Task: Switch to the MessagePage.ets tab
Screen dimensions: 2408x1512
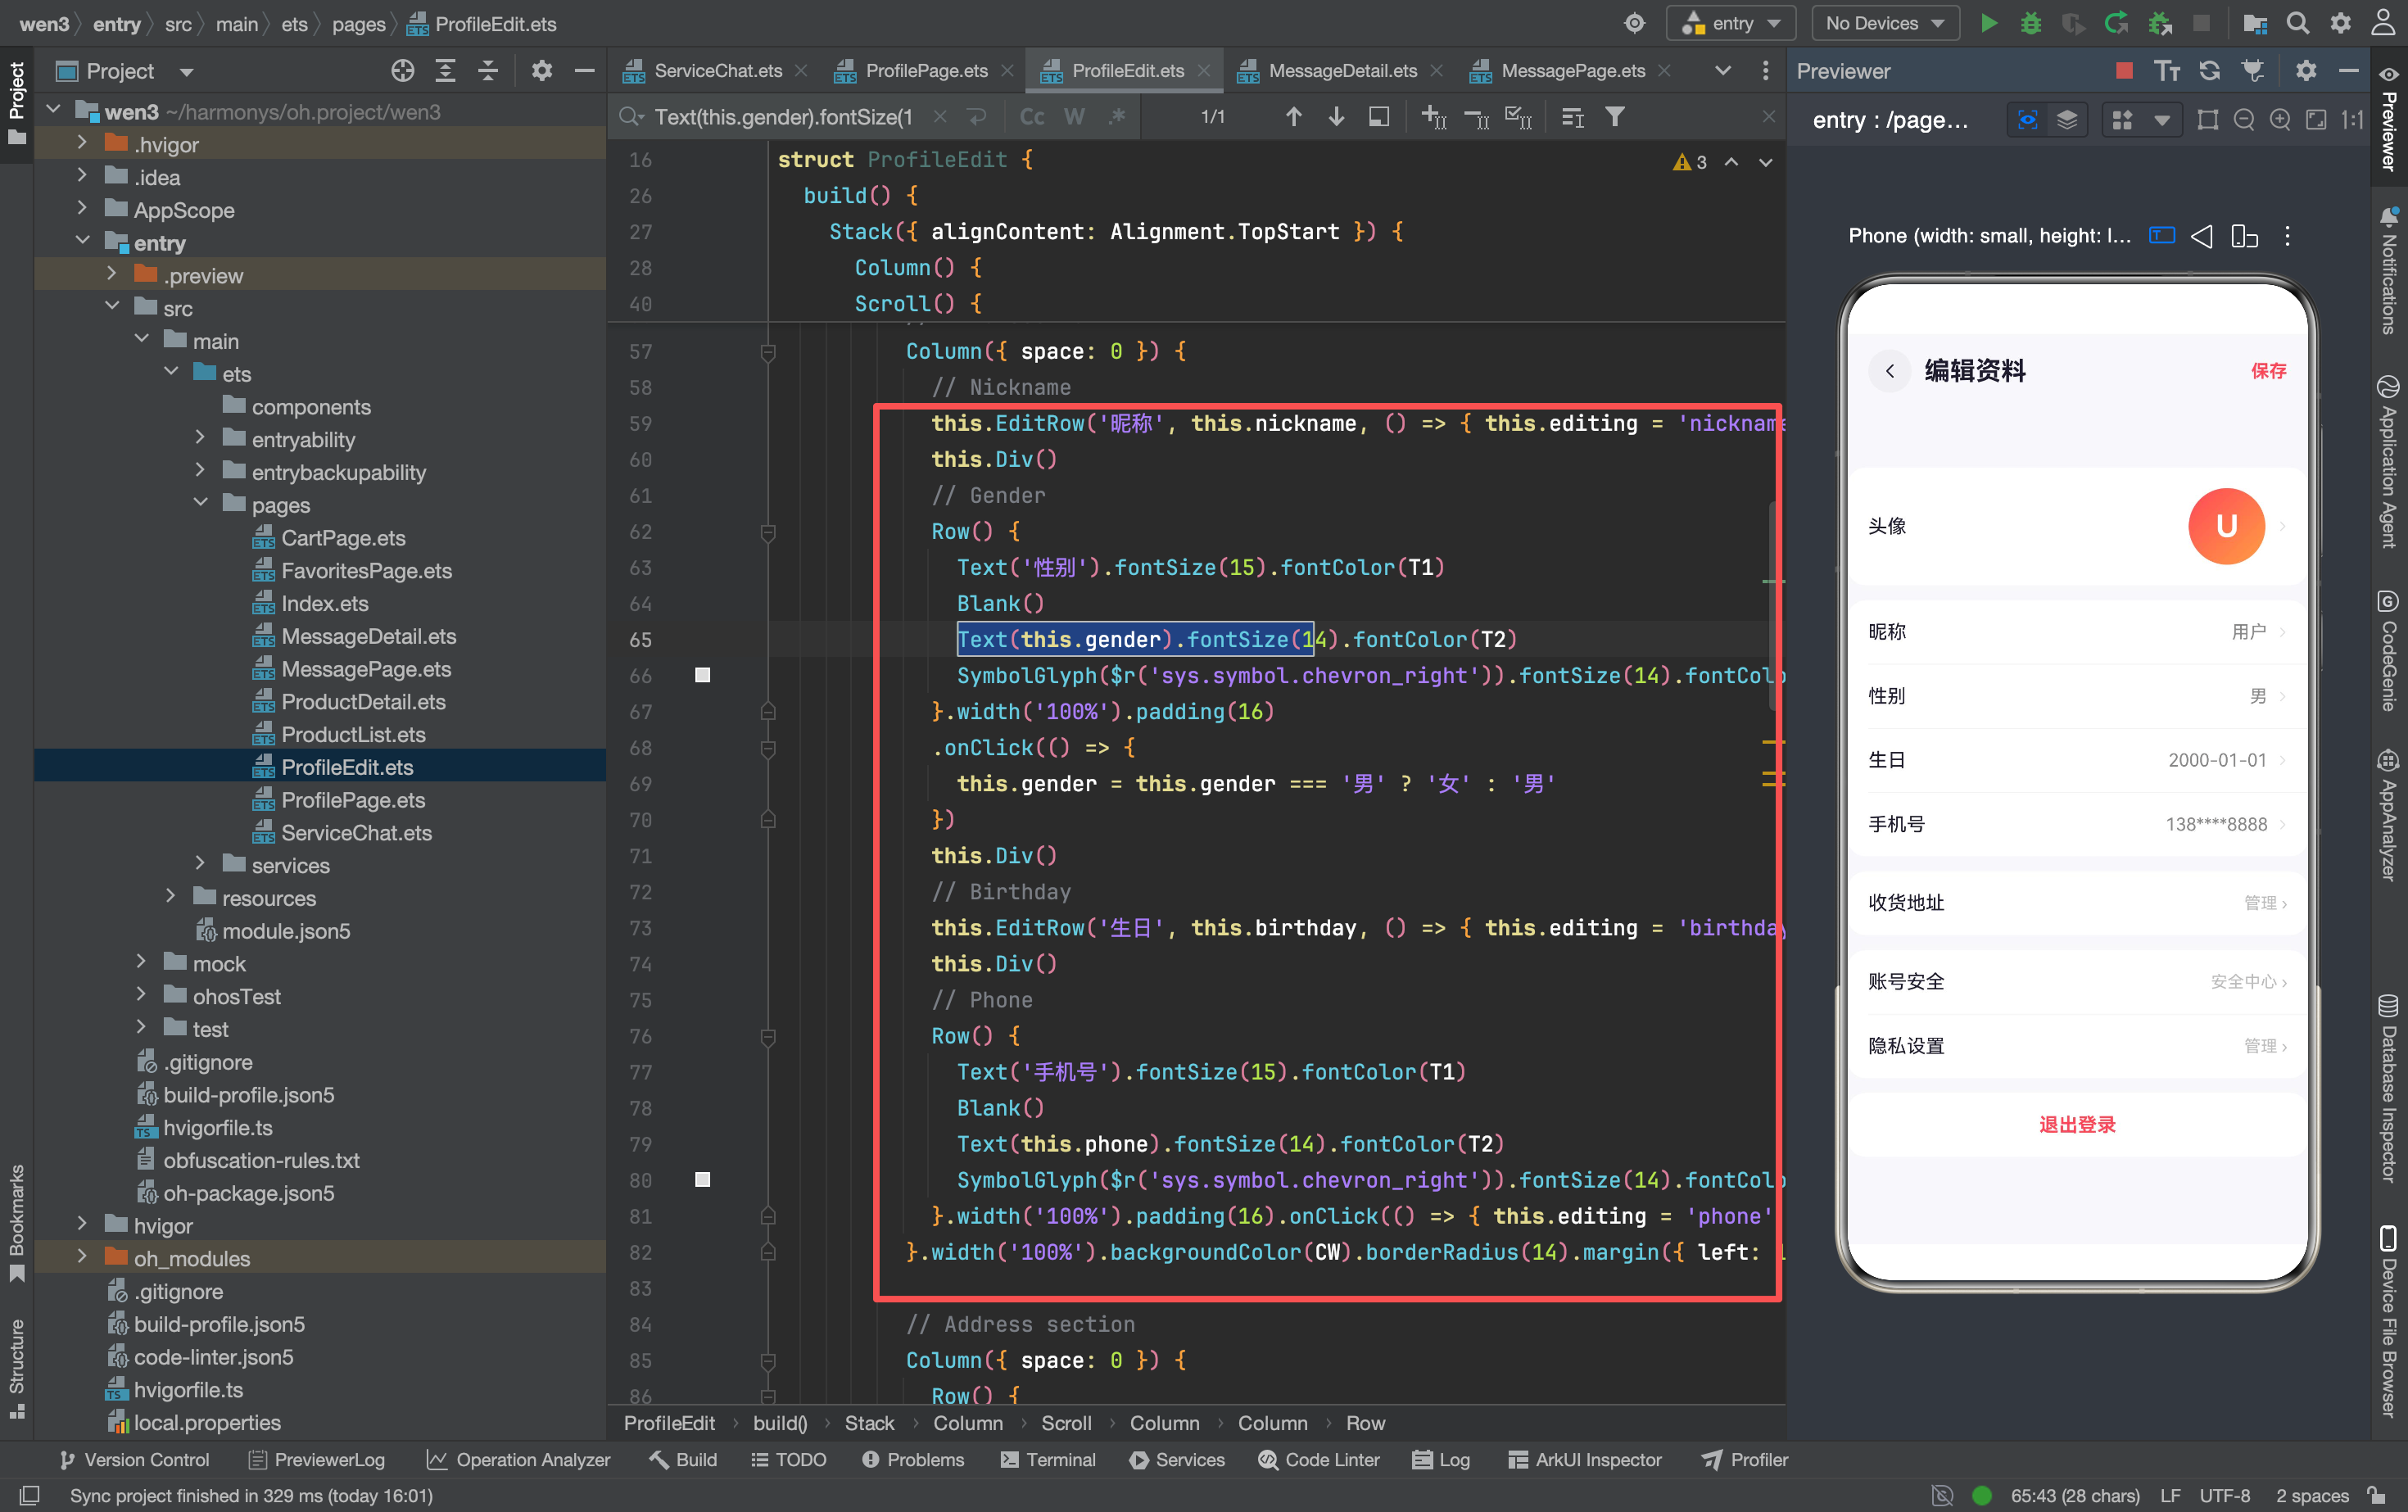Action: (1572, 70)
